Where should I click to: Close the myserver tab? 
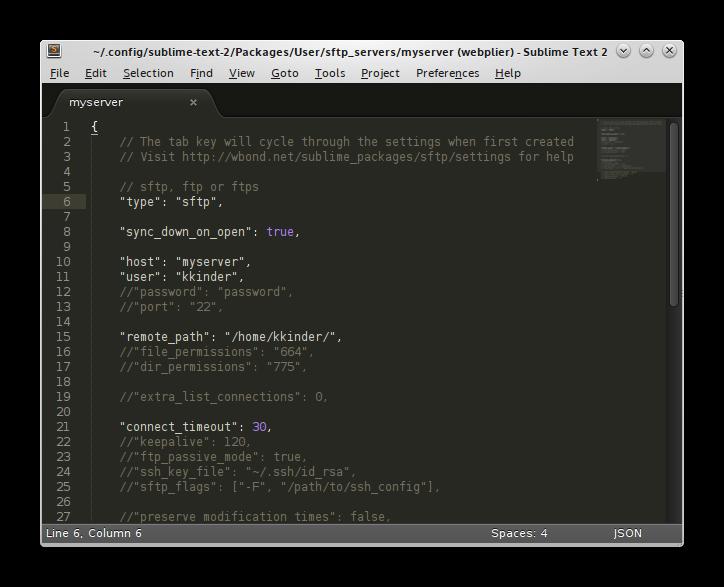[193, 102]
